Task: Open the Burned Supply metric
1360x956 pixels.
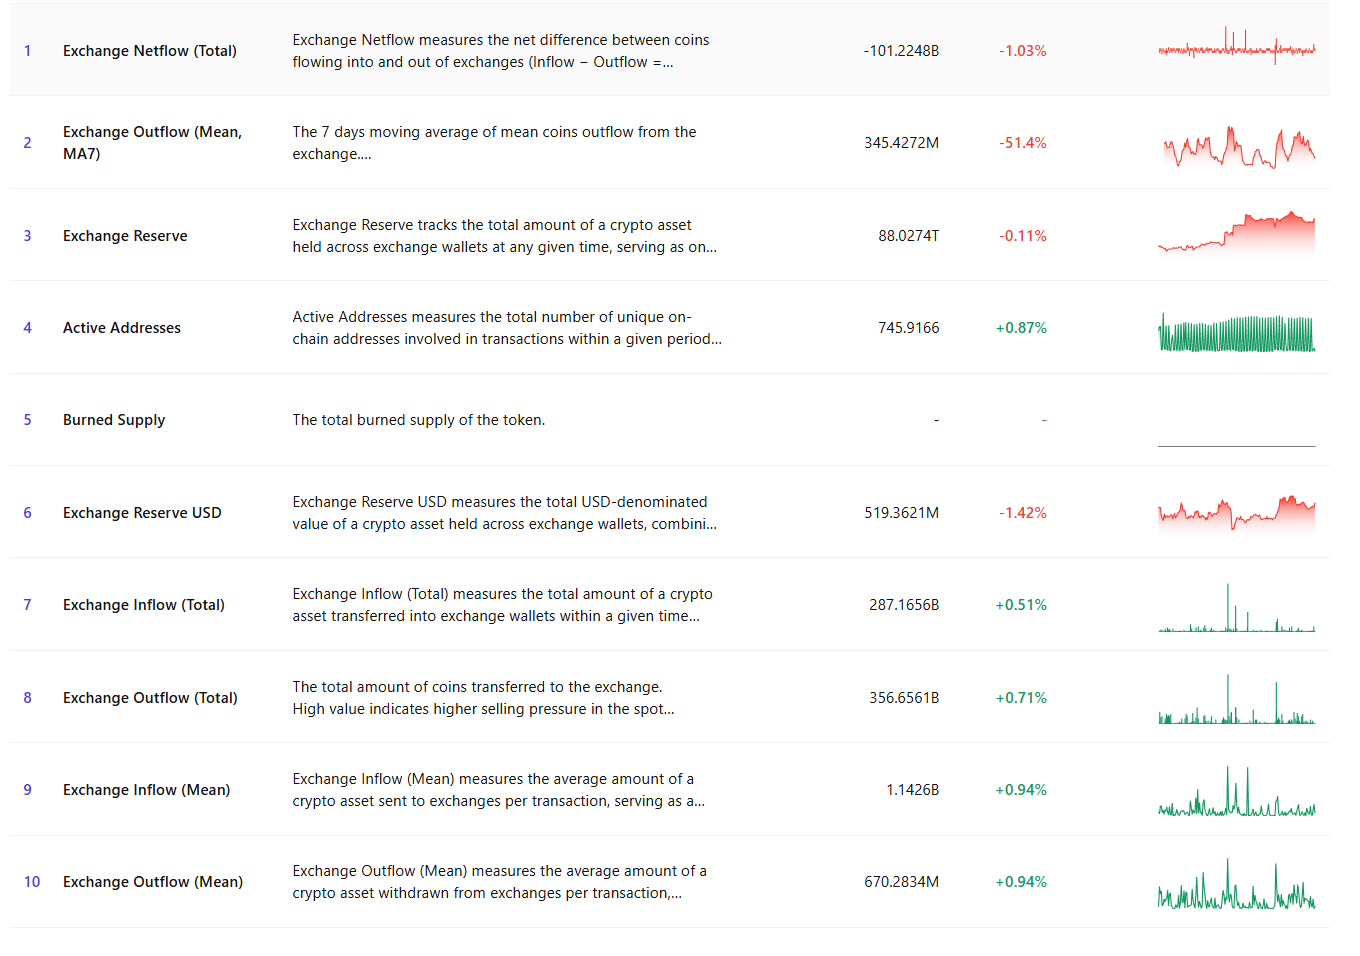Action: [114, 420]
